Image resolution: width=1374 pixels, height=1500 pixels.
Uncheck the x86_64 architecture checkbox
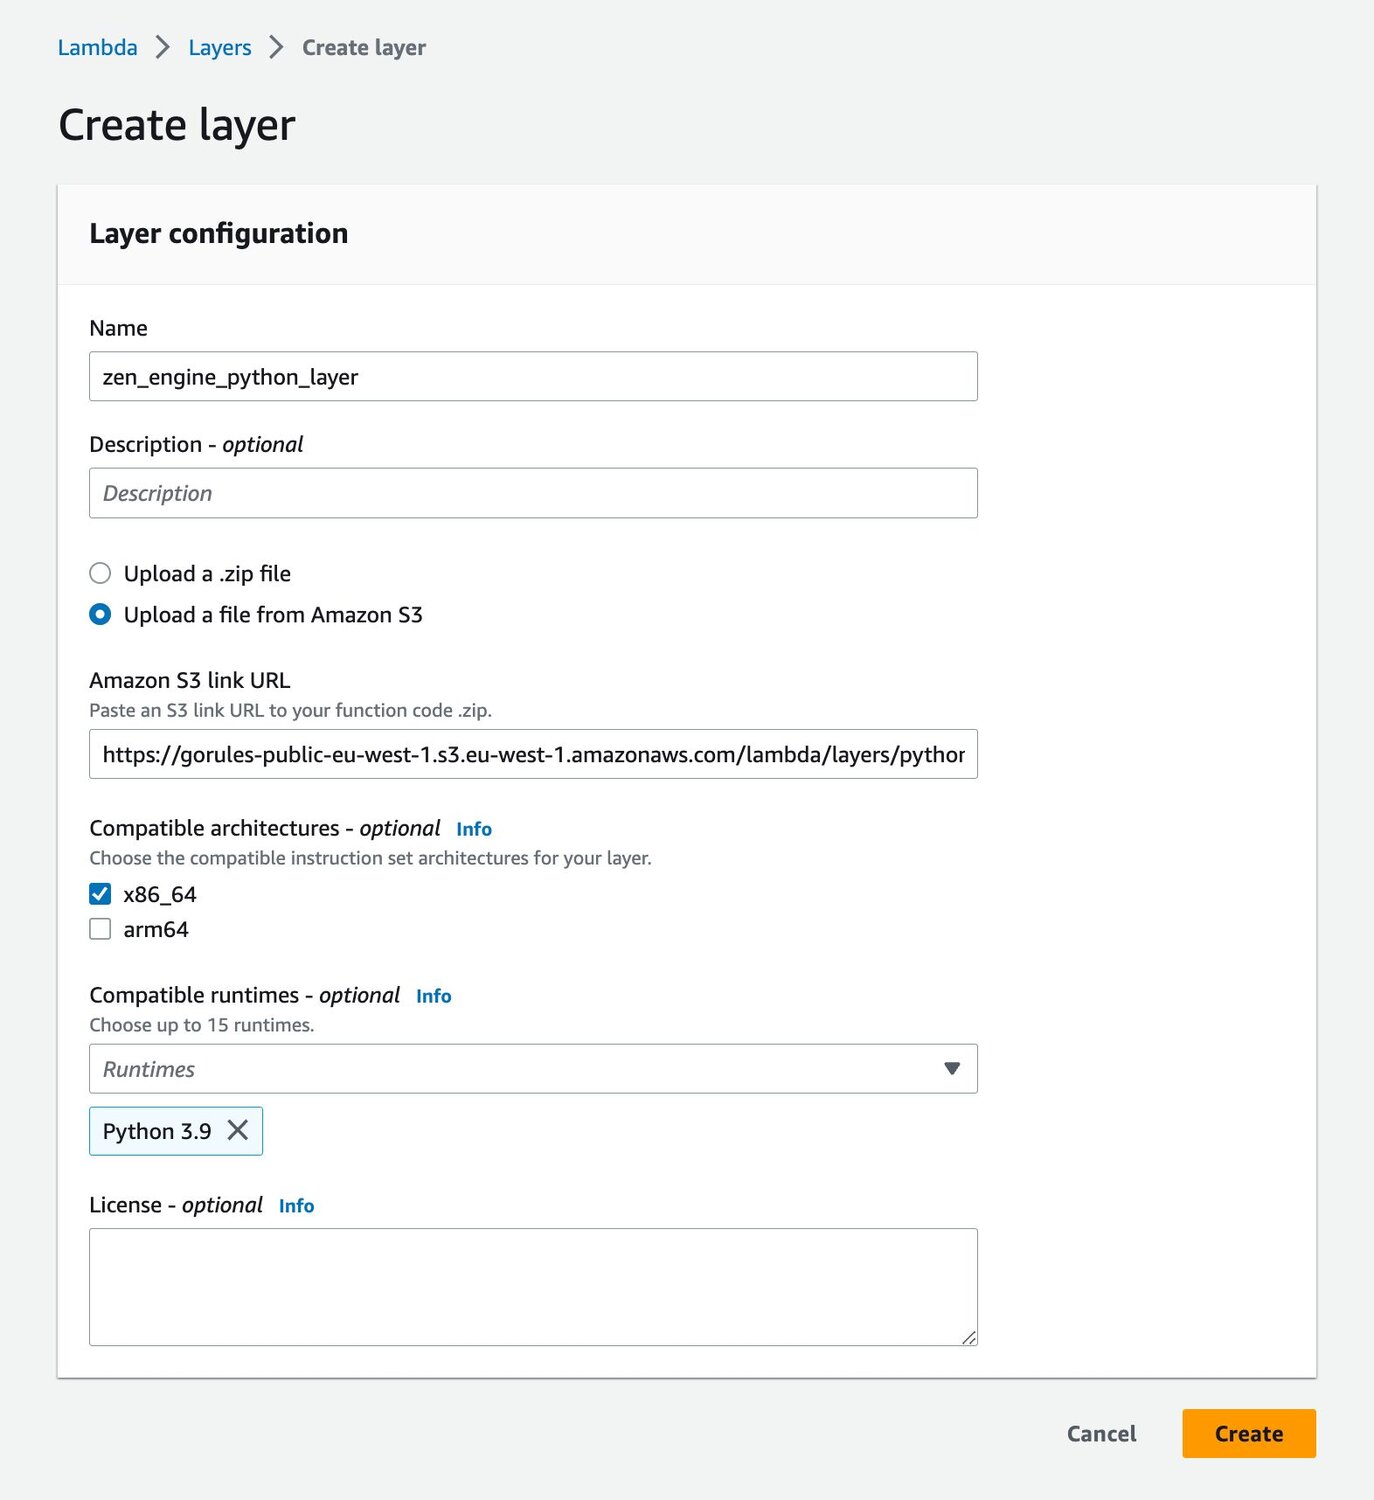(x=100, y=894)
